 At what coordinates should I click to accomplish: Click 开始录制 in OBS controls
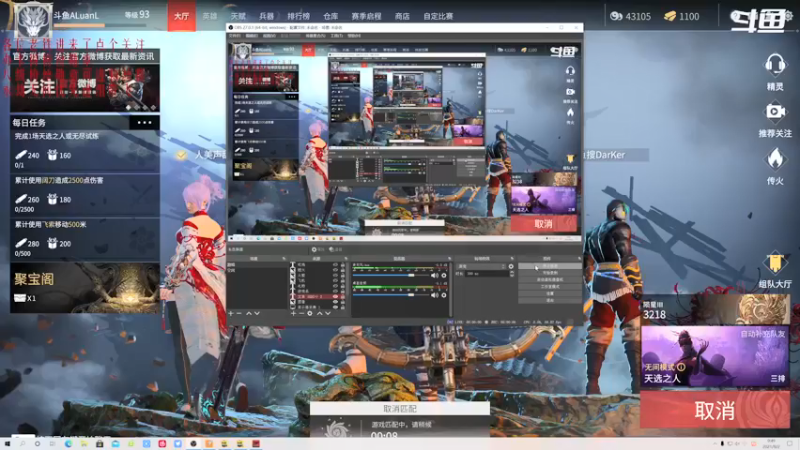[549, 273]
